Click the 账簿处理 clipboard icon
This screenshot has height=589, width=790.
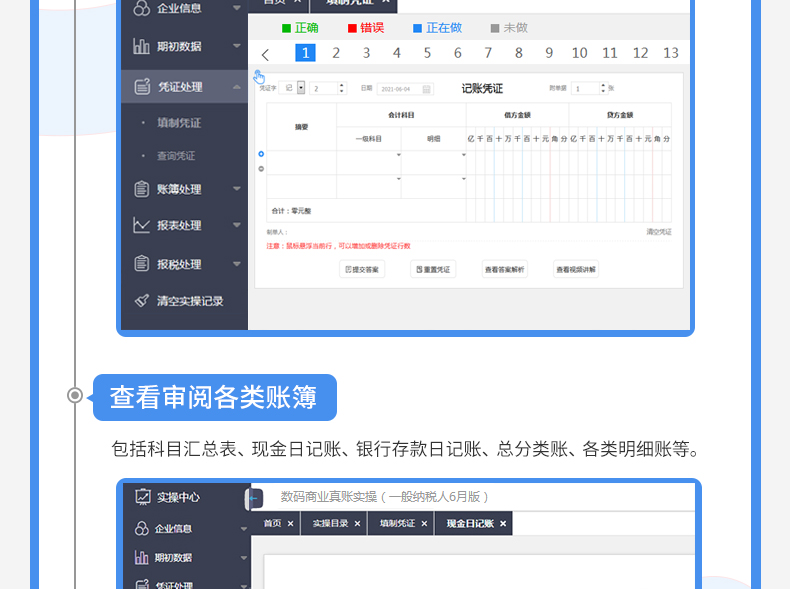(141, 189)
